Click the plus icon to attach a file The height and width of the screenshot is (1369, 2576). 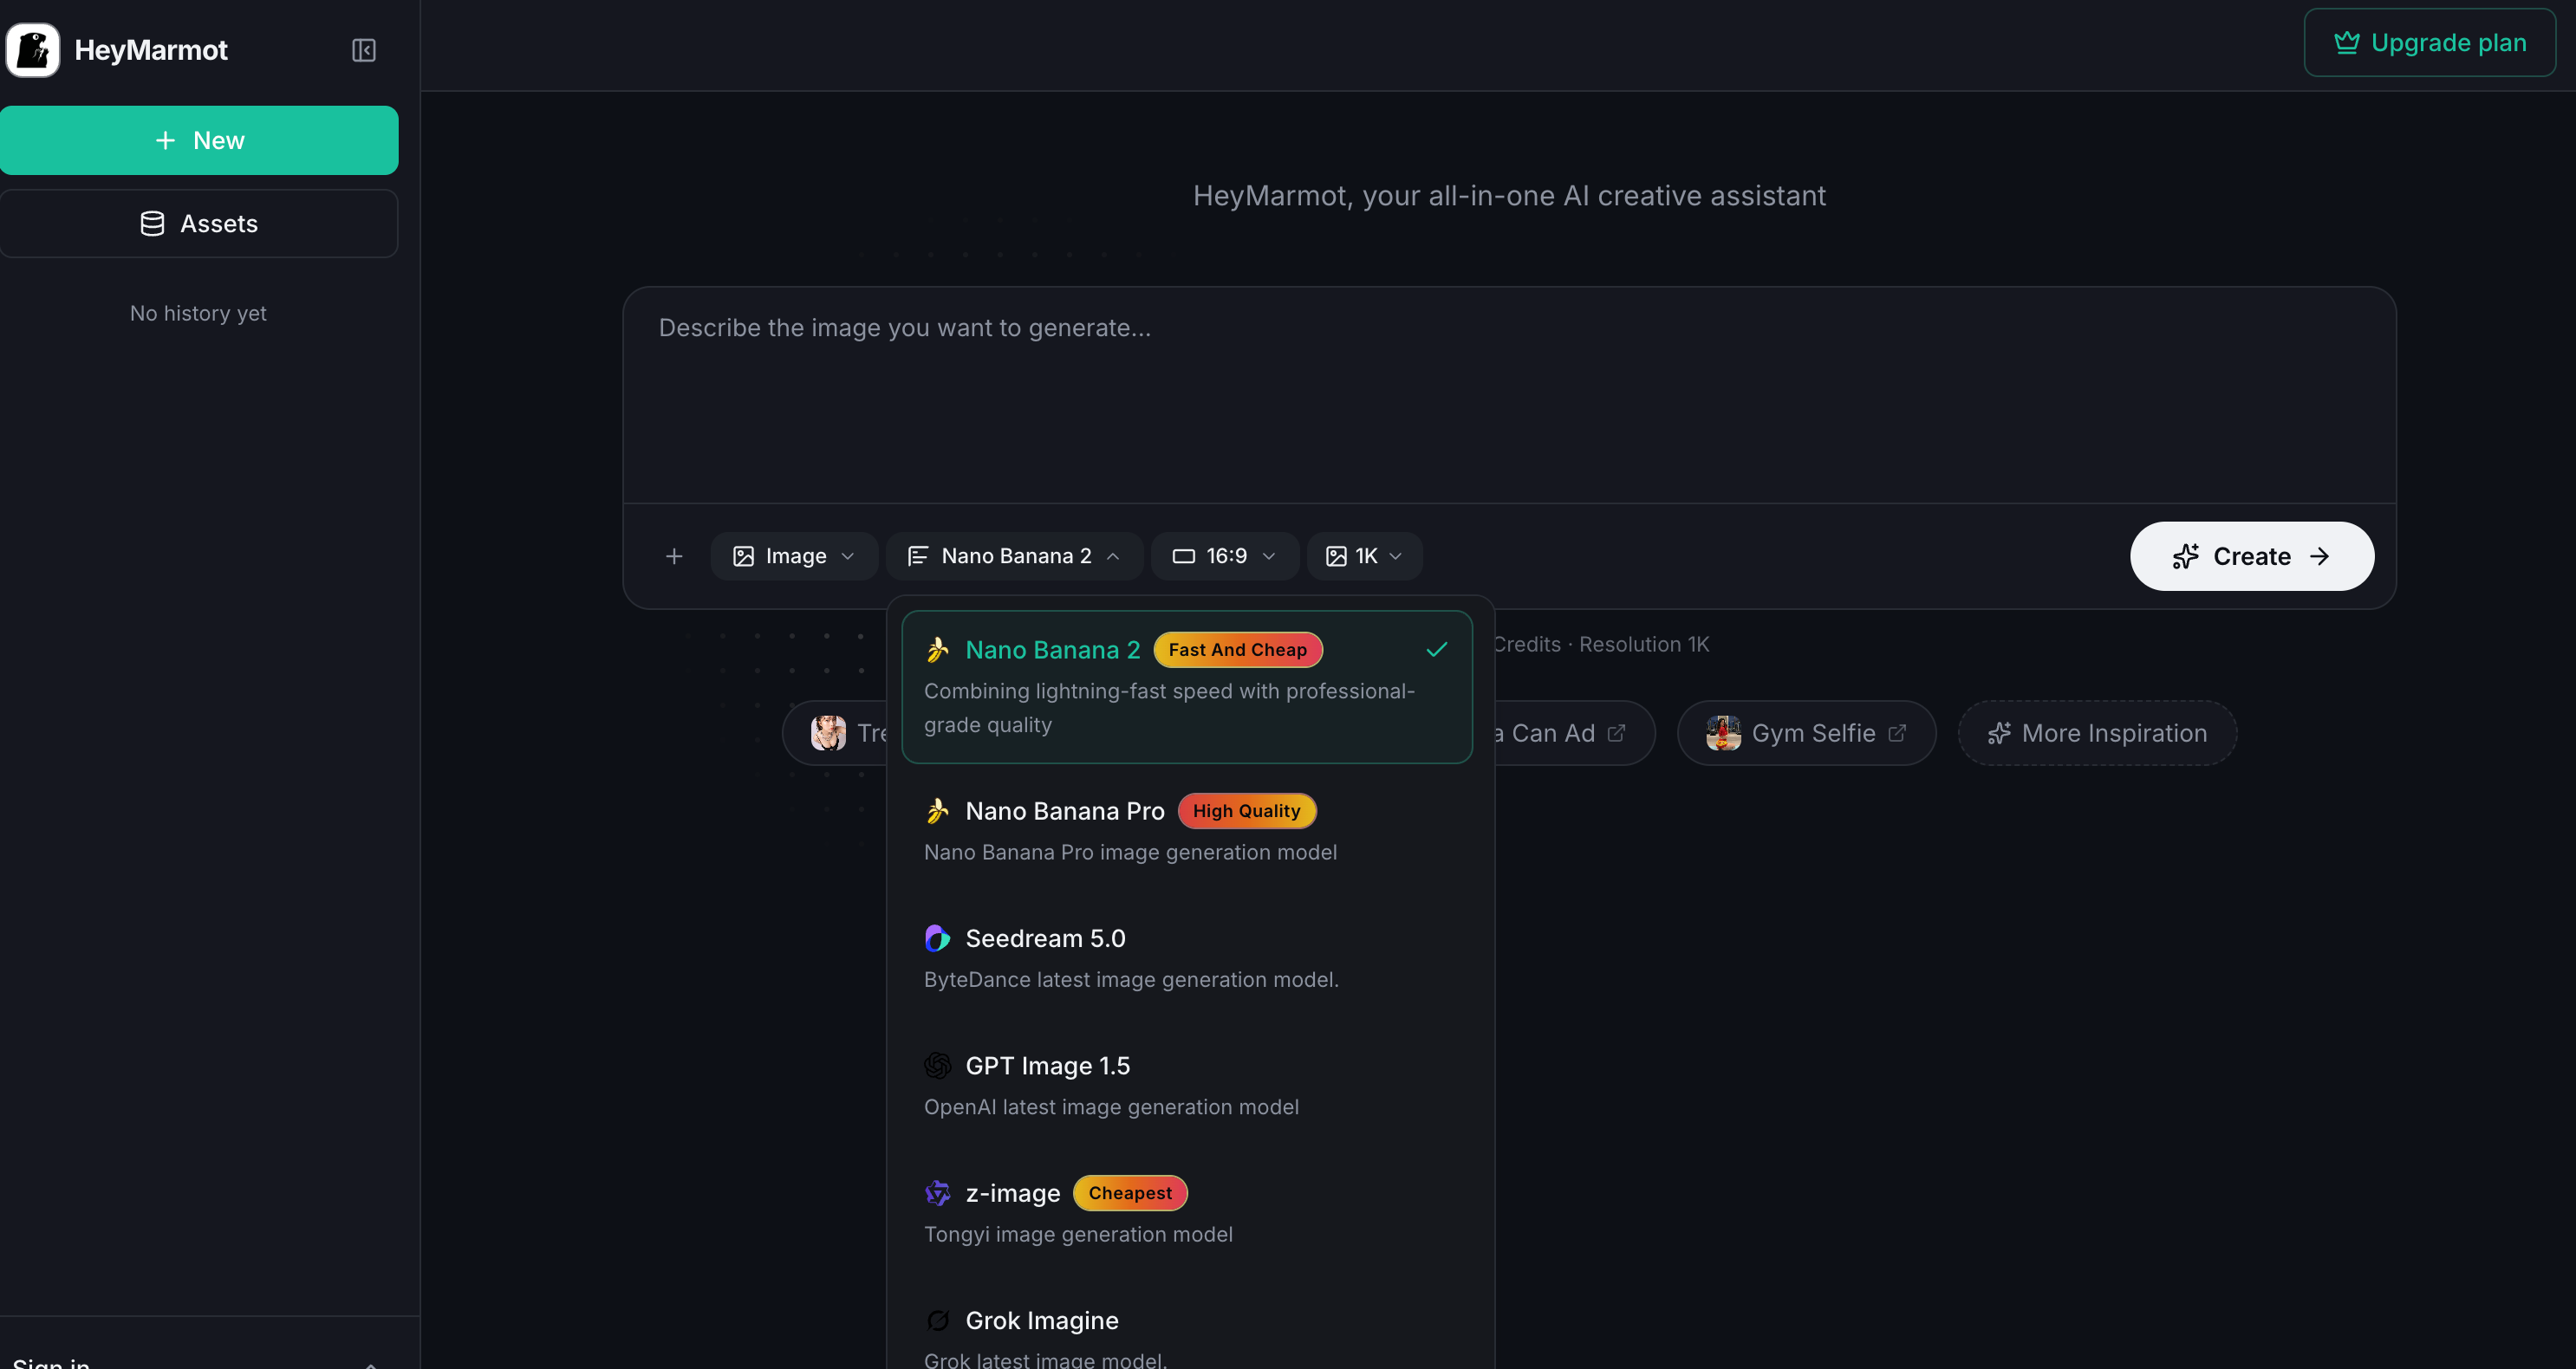(674, 556)
